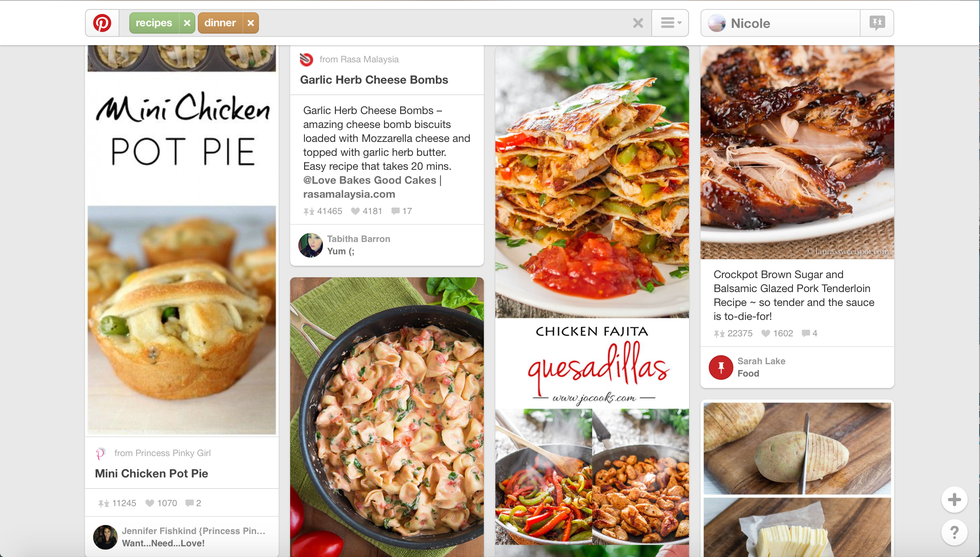
Task: Remove the dinner search tag
Action: tap(250, 23)
